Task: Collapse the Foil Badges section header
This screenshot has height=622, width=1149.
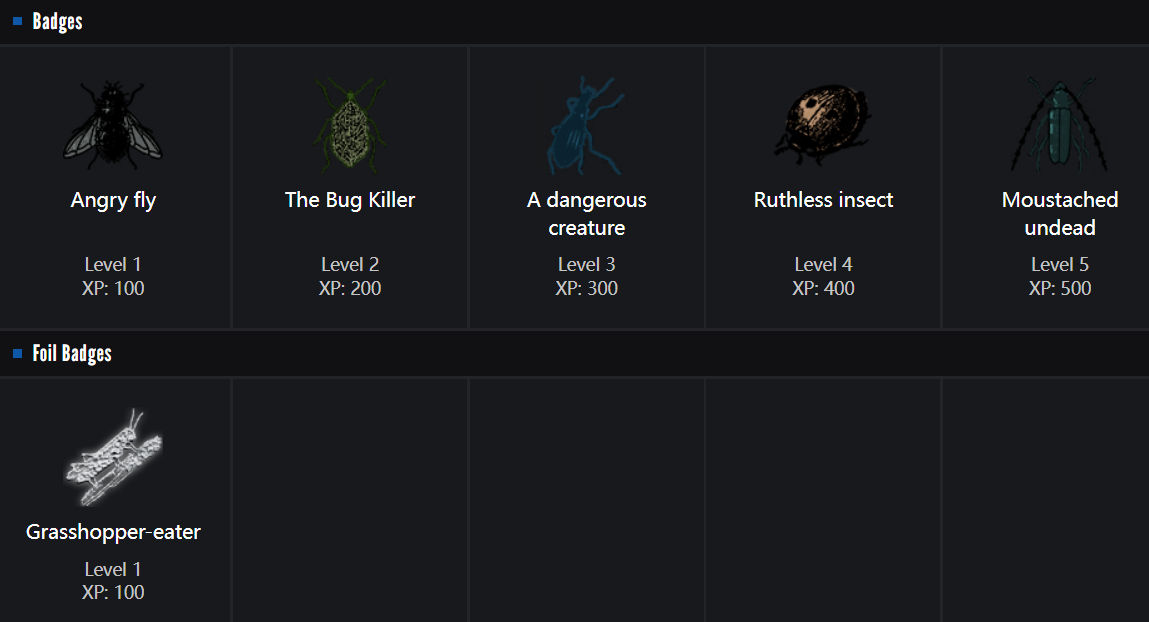Action: [72, 353]
